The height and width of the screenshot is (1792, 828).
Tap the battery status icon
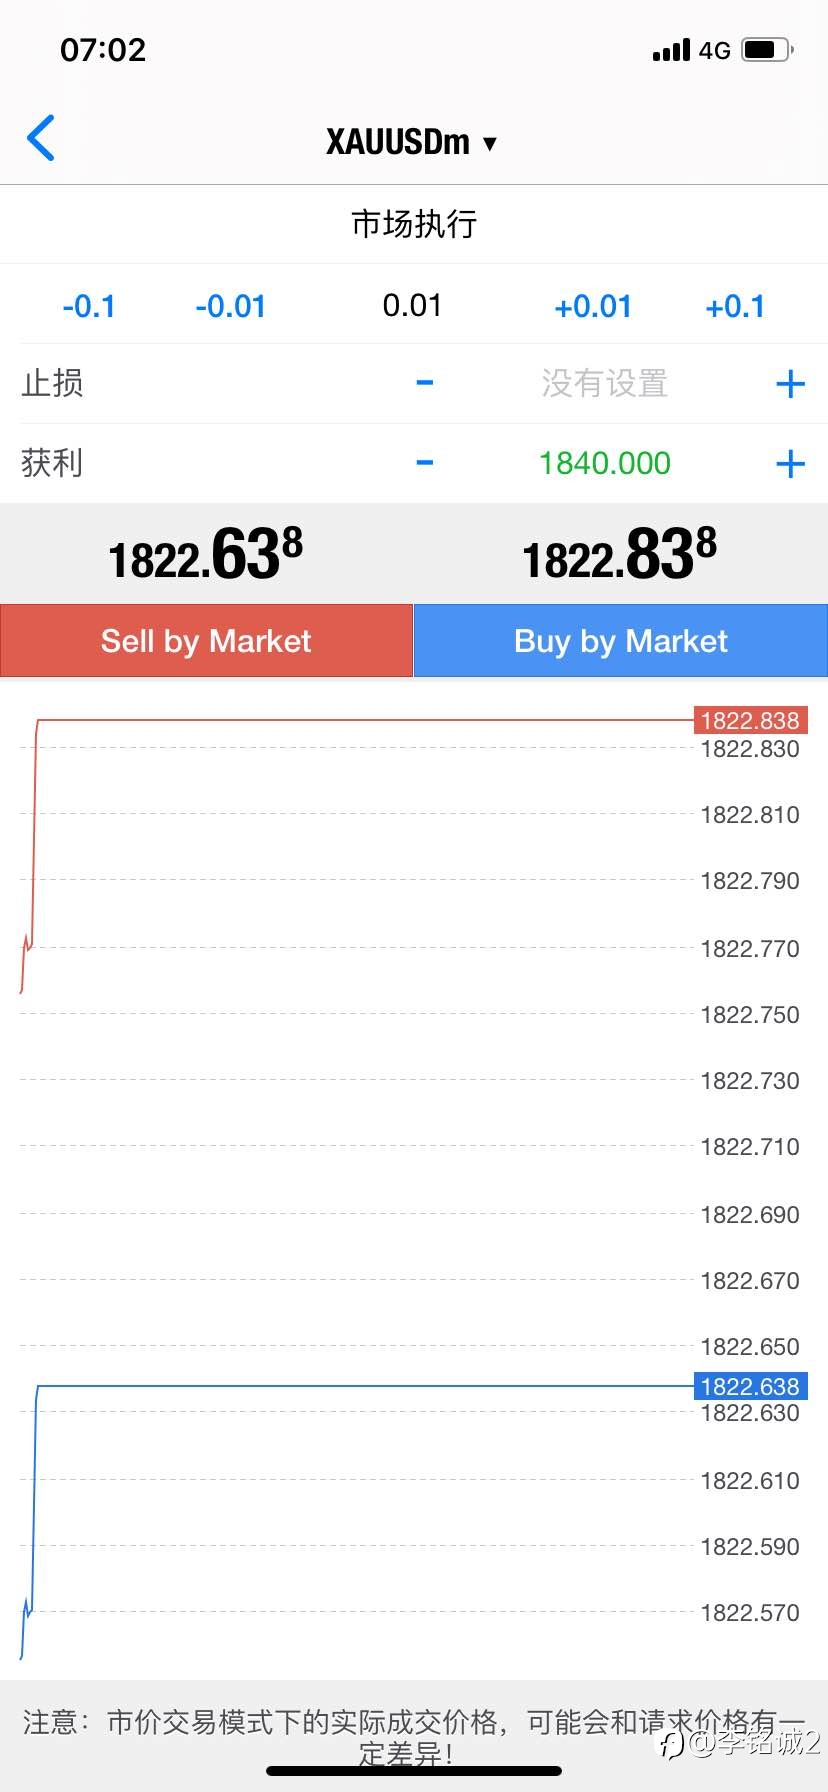(767, 49)
